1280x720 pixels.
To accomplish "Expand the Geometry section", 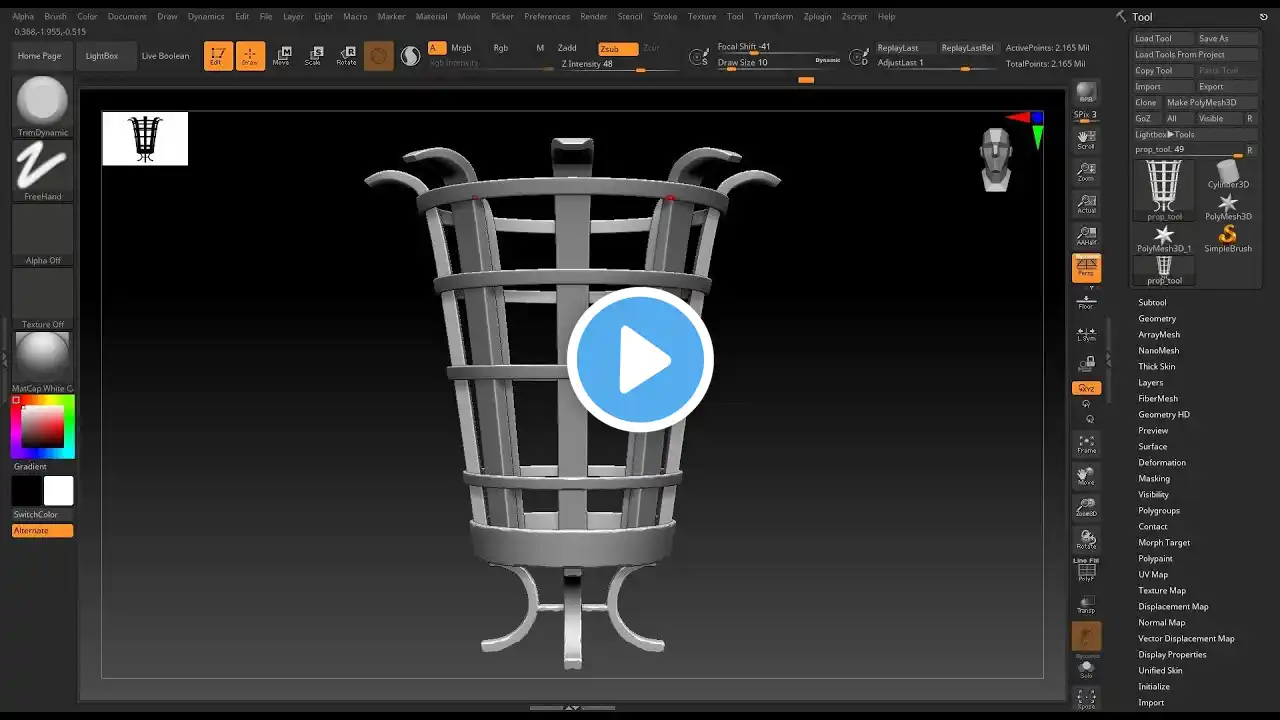I will click(1157, 318).
